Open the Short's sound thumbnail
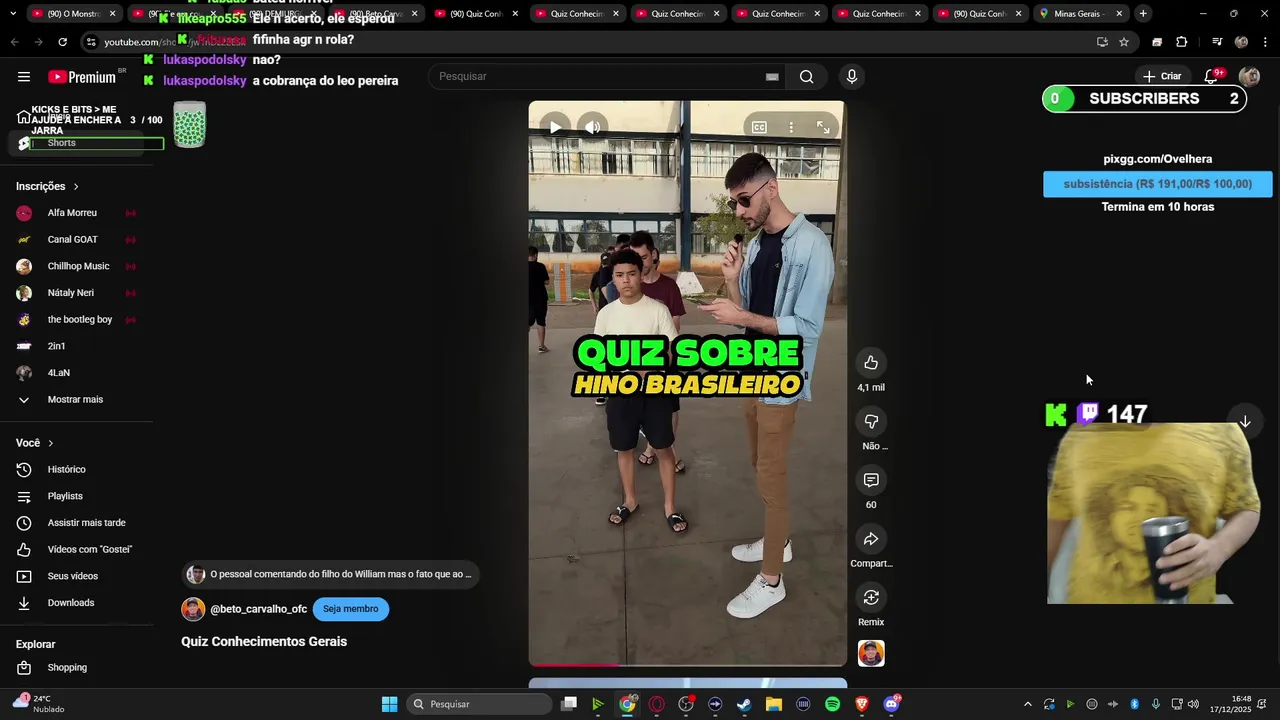Screen dimensions: 1280x720 tap(871, 654)
